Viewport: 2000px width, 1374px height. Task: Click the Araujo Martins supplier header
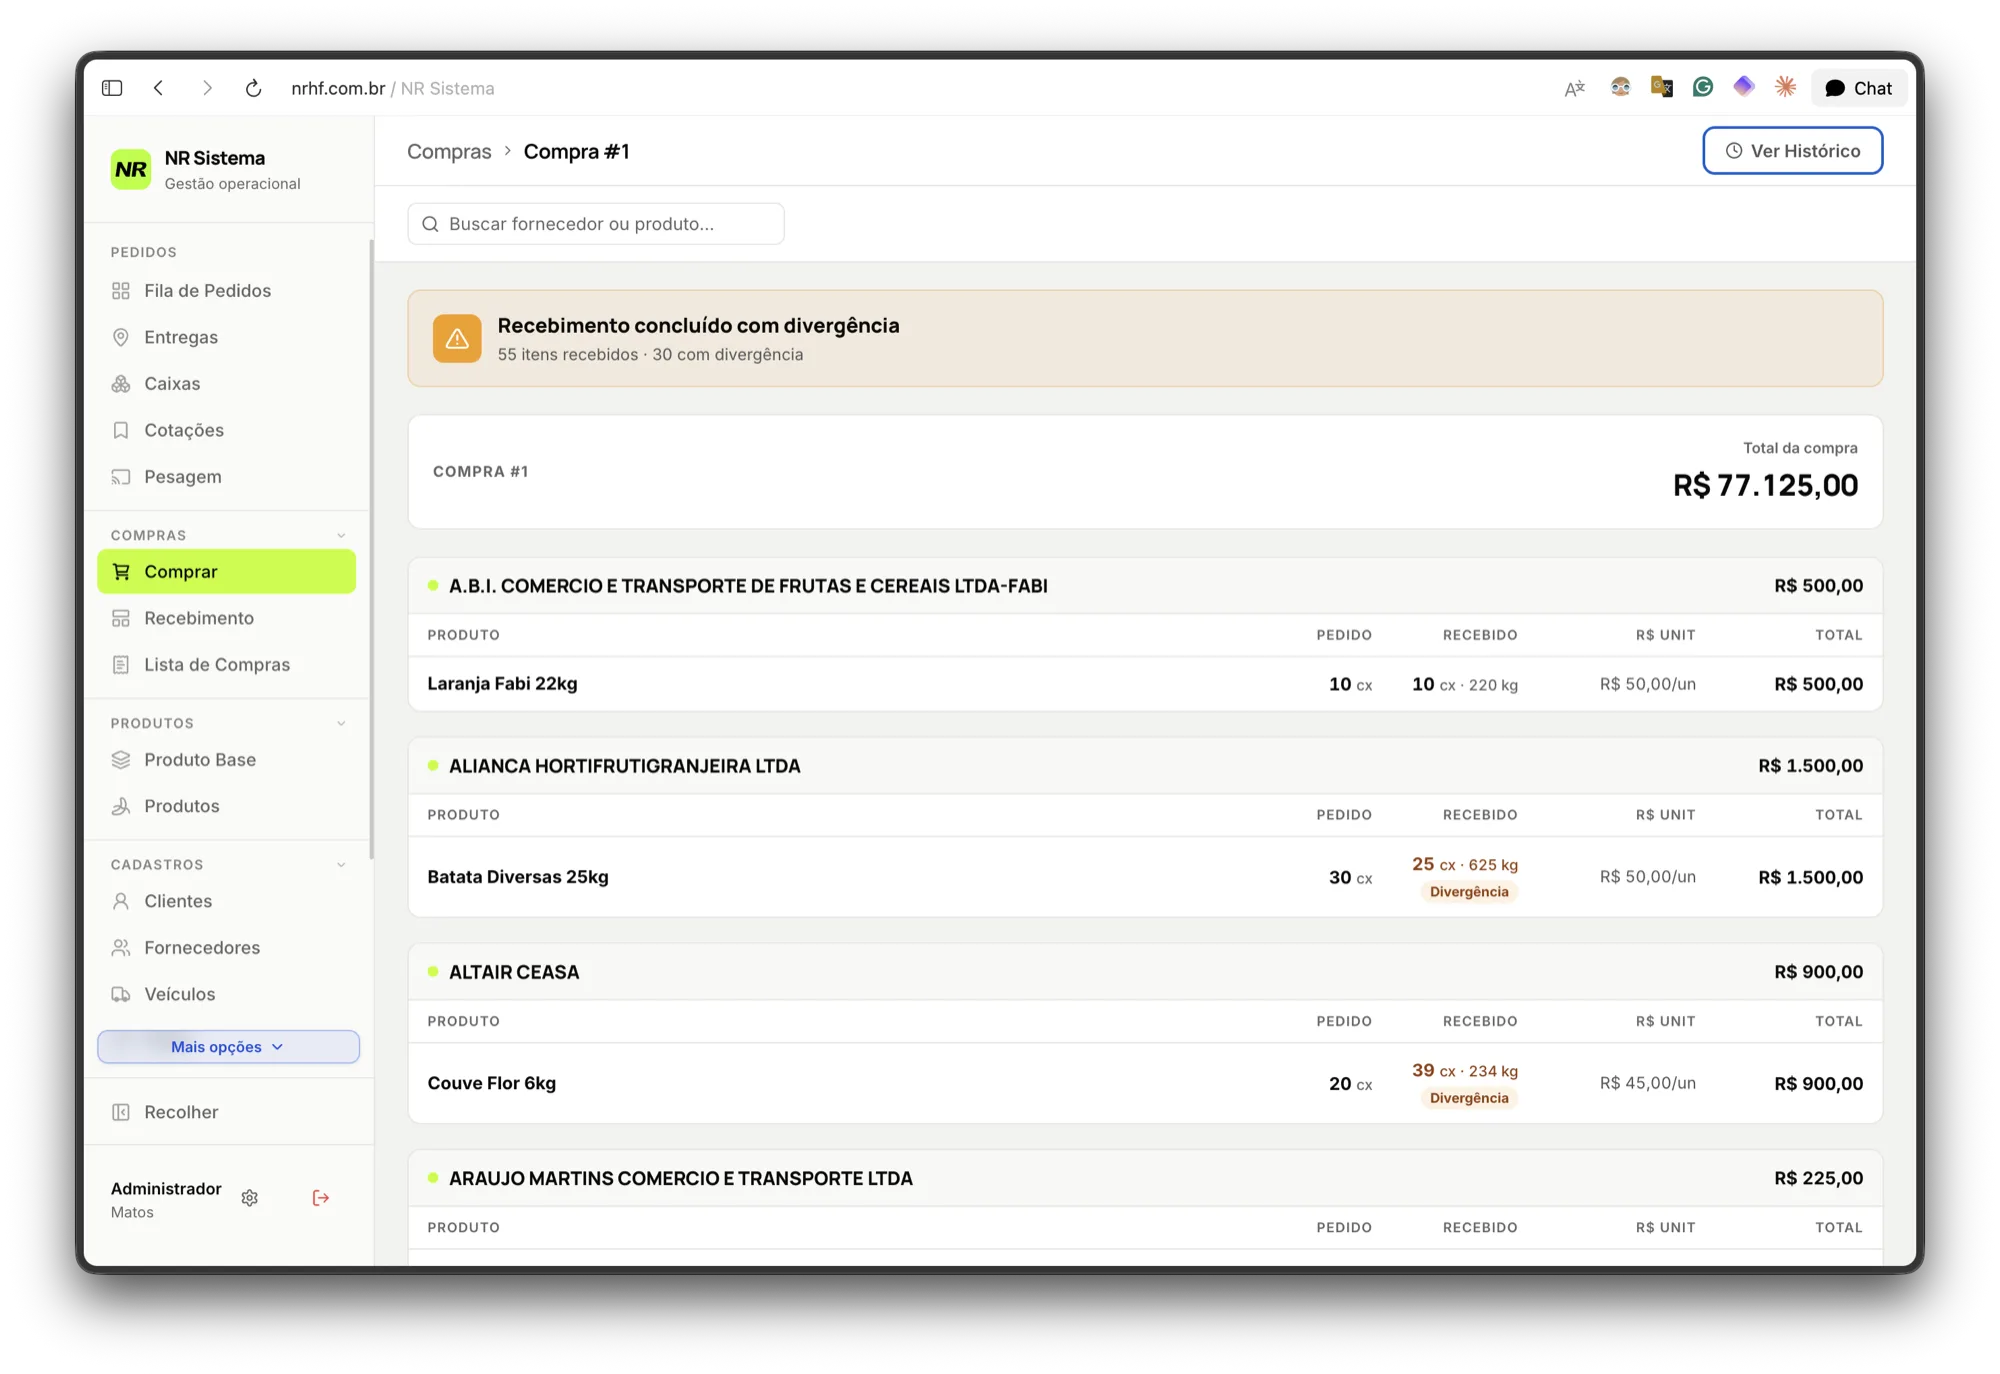coord(1145,1178)
